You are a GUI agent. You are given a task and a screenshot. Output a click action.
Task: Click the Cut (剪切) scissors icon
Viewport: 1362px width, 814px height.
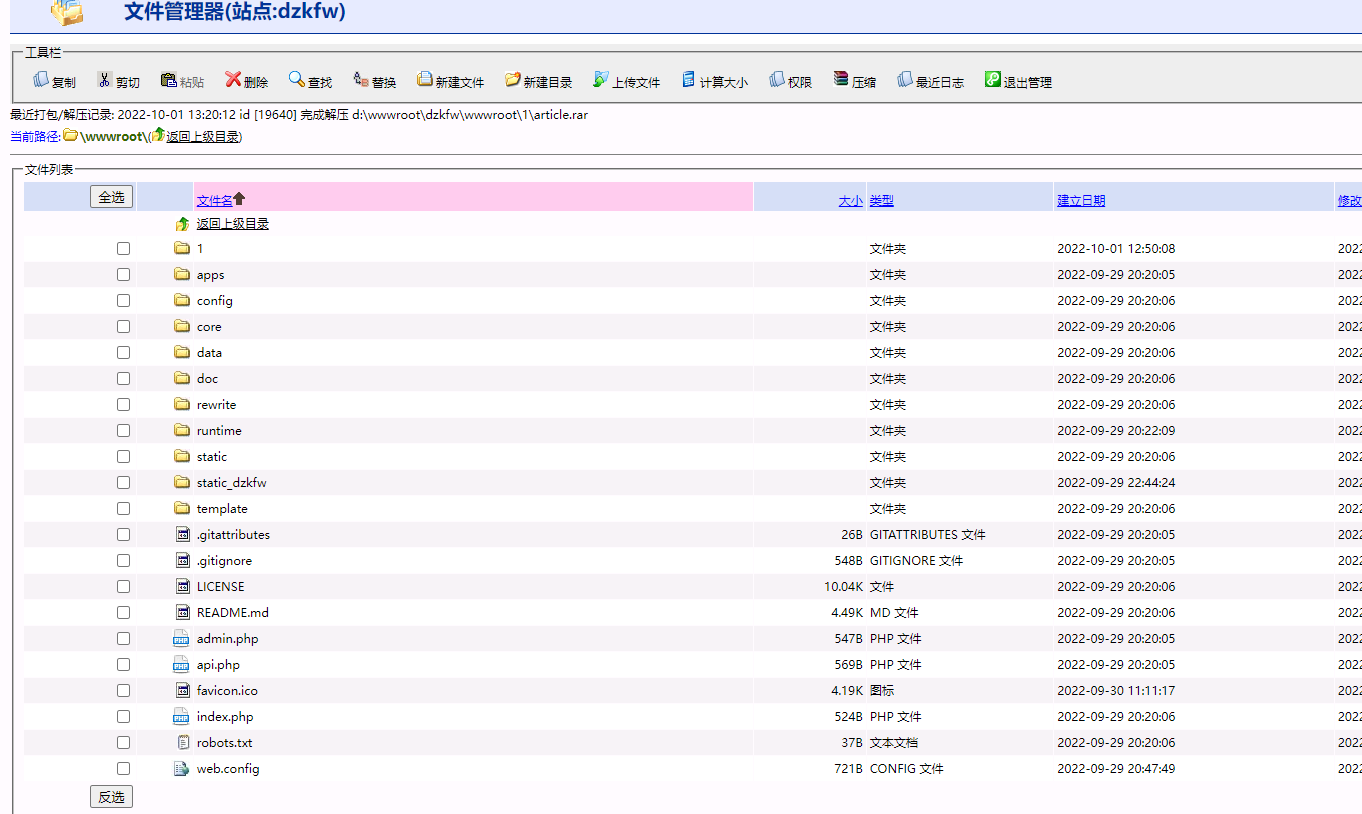click(104, 80)
